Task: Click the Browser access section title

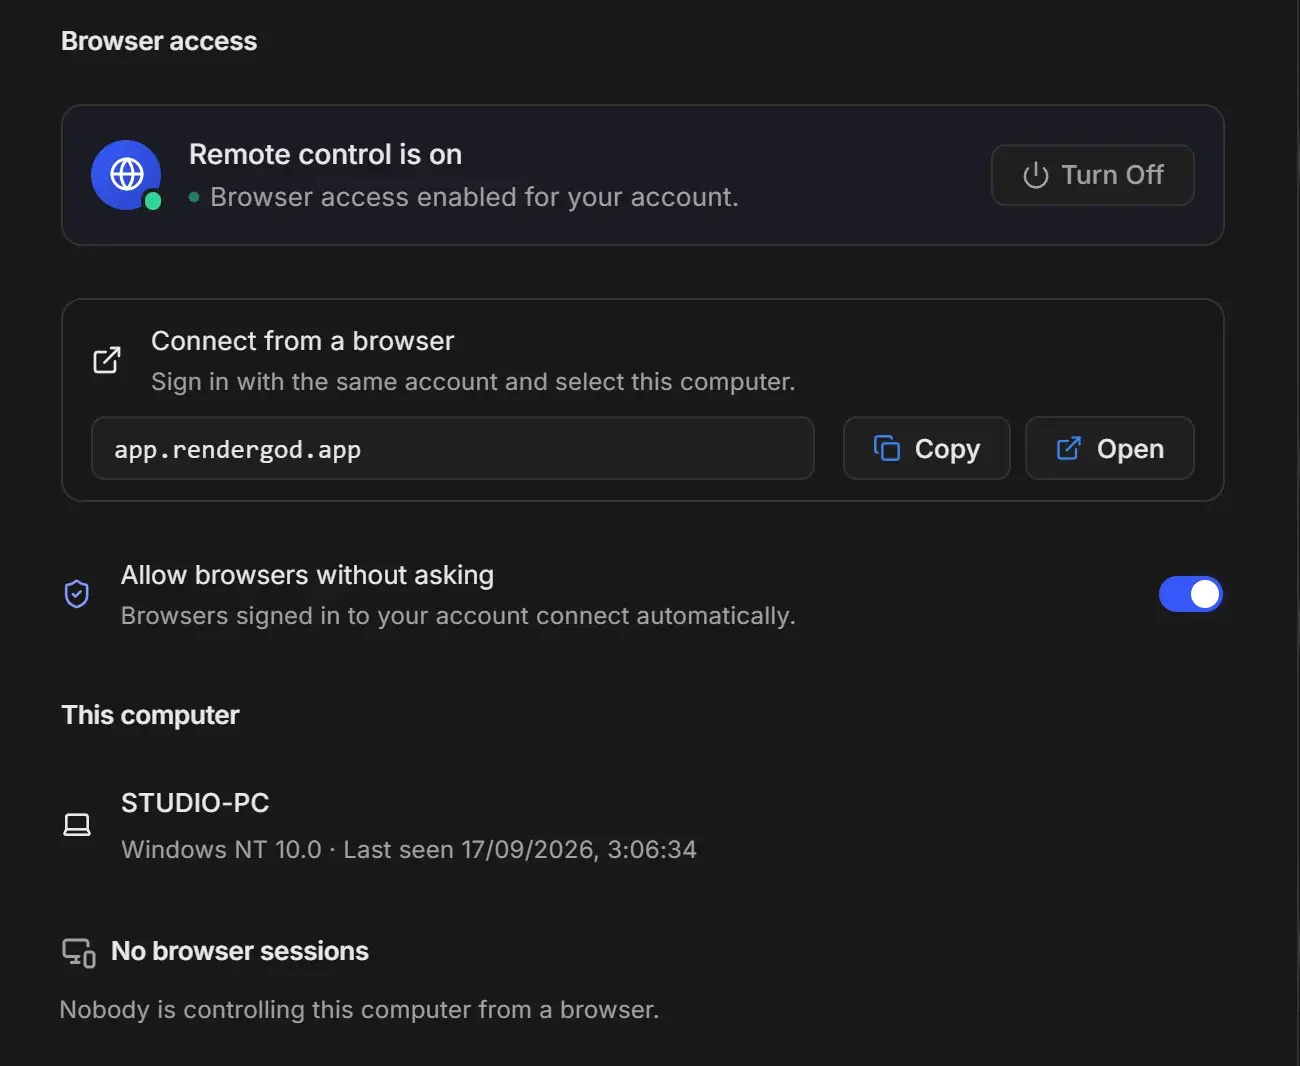Action: 159,41
